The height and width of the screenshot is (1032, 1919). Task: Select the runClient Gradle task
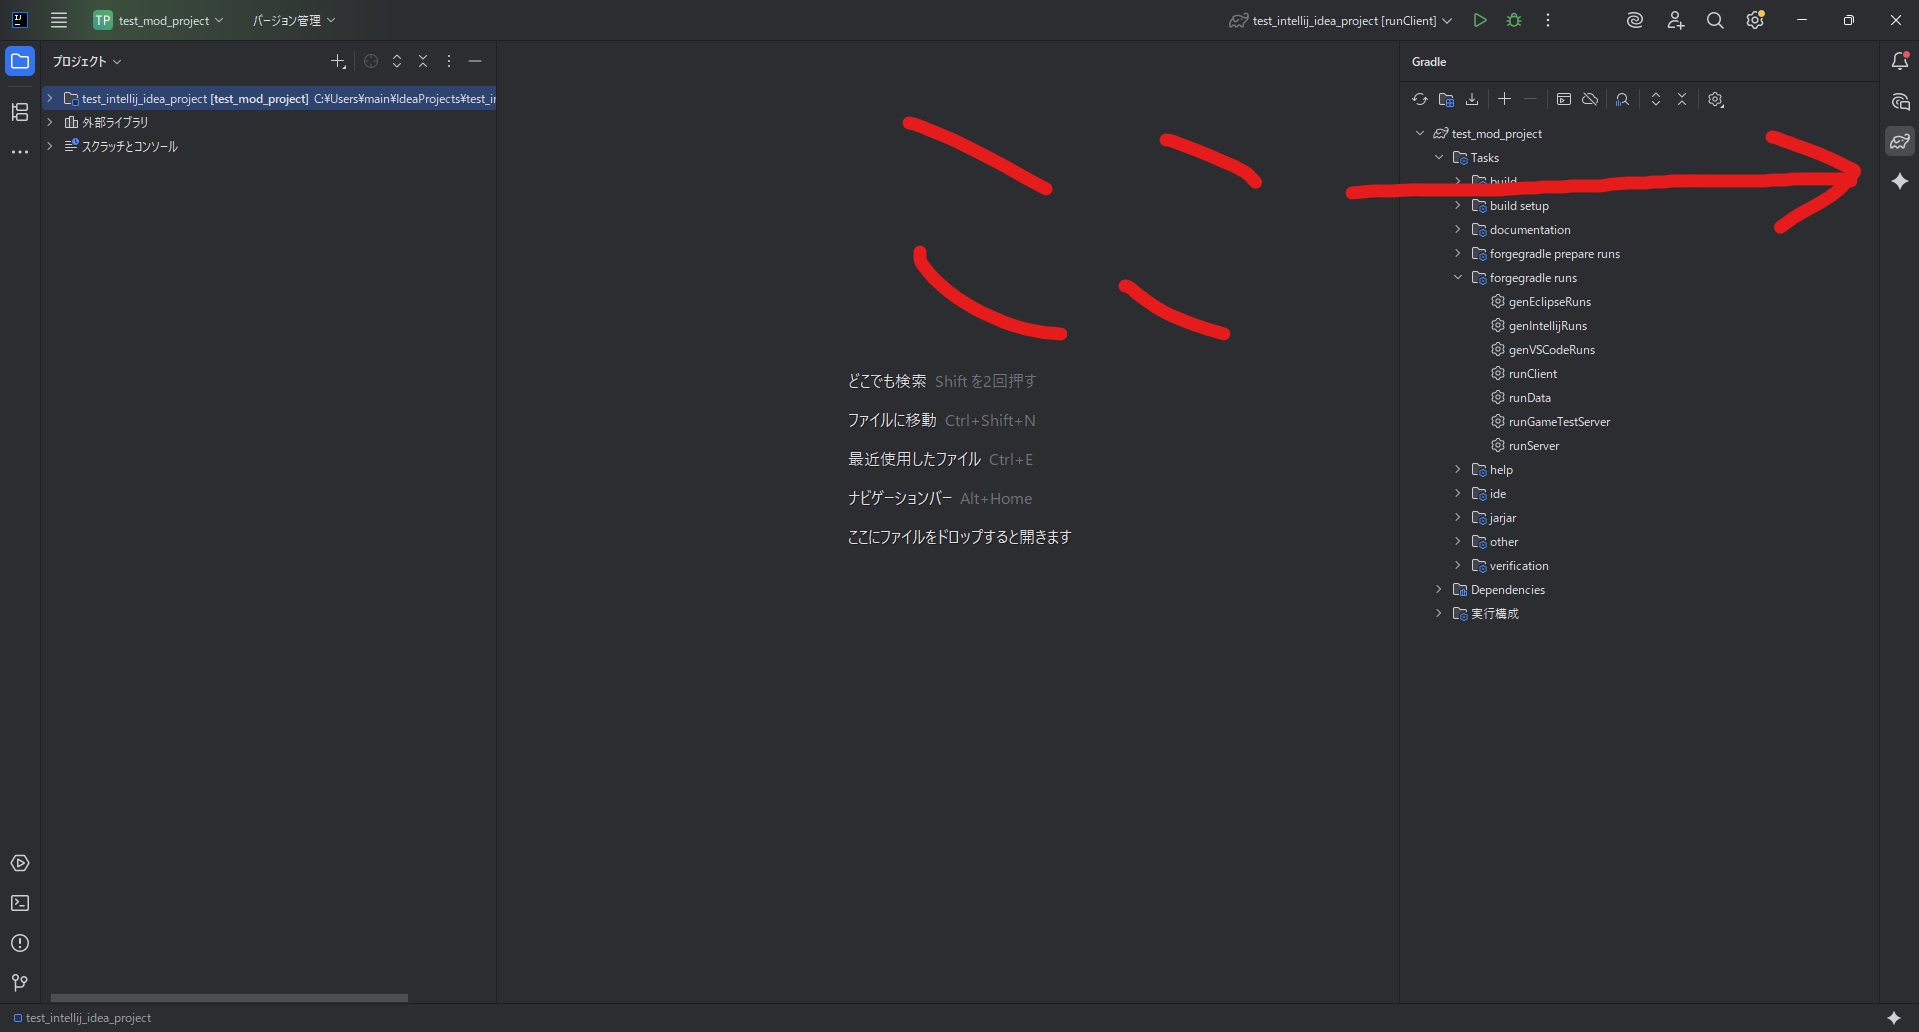[x=1532, y=374]
